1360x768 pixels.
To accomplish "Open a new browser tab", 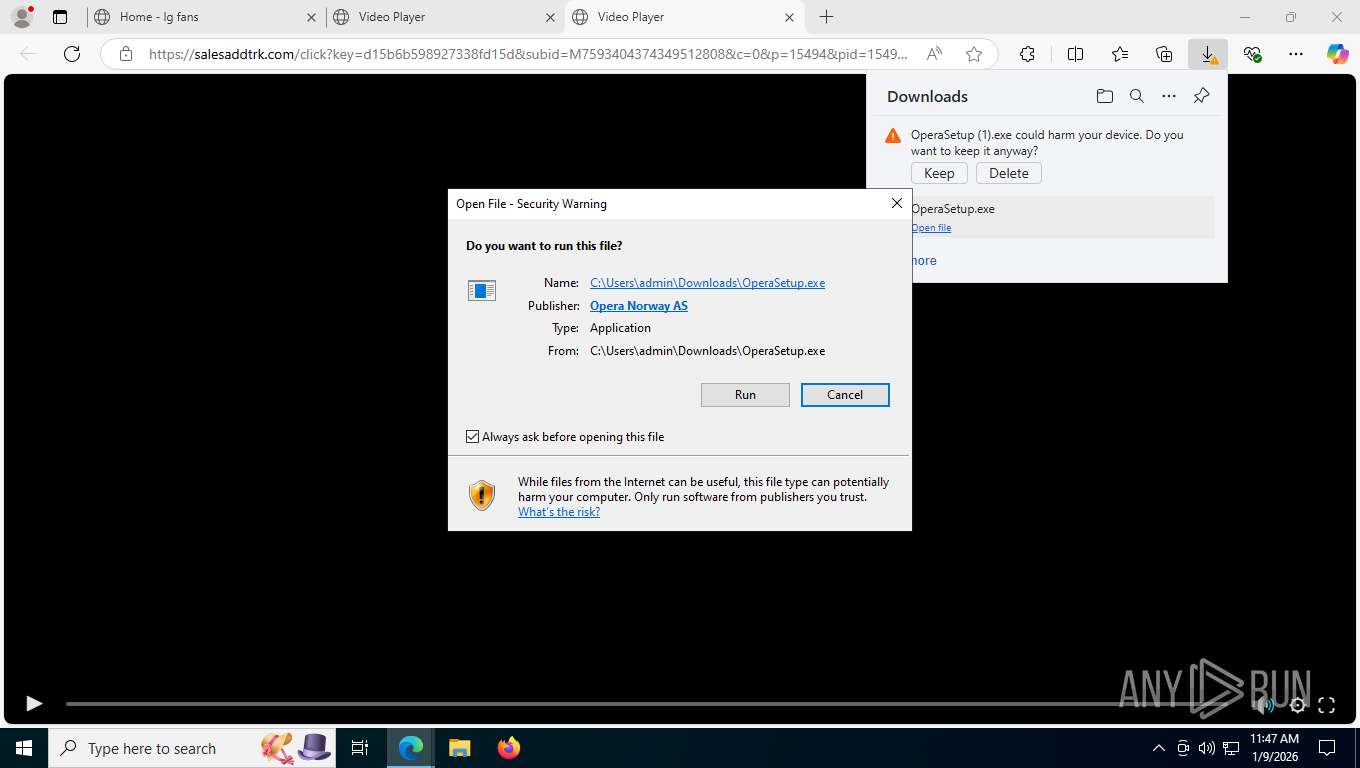I will click(826, 17).
